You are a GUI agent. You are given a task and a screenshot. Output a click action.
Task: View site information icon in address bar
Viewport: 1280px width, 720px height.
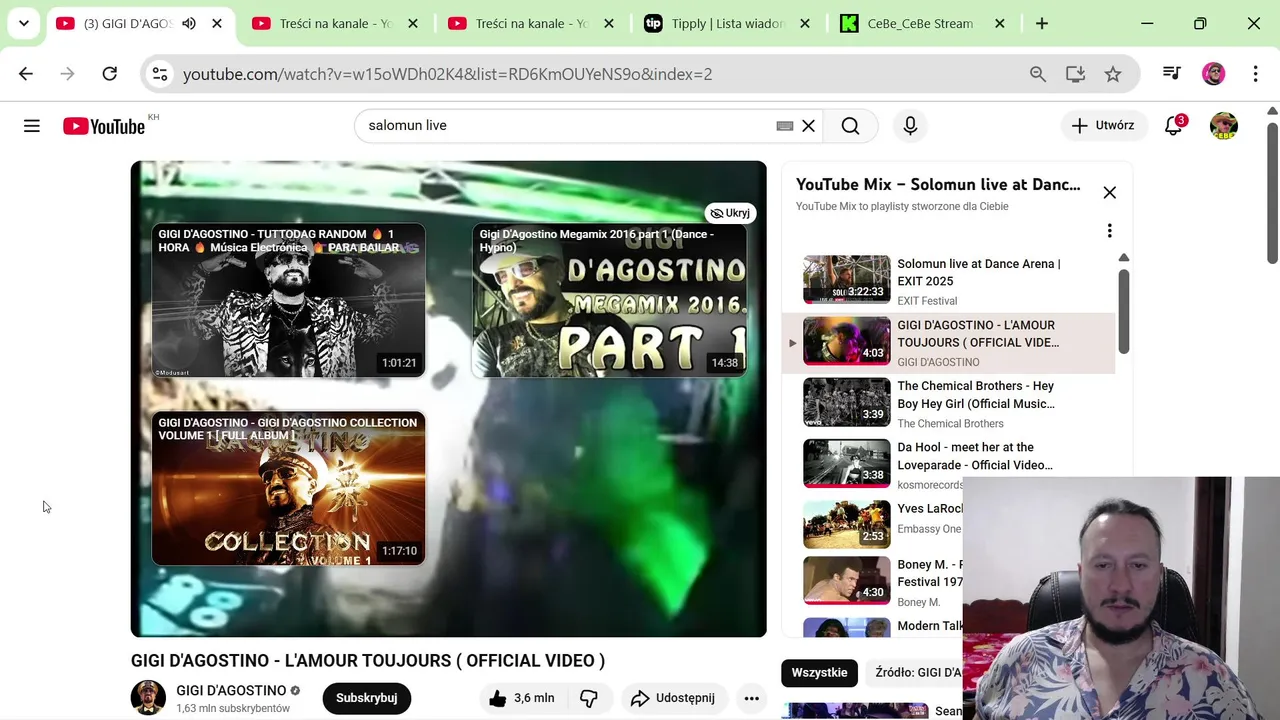pos(160,74)
